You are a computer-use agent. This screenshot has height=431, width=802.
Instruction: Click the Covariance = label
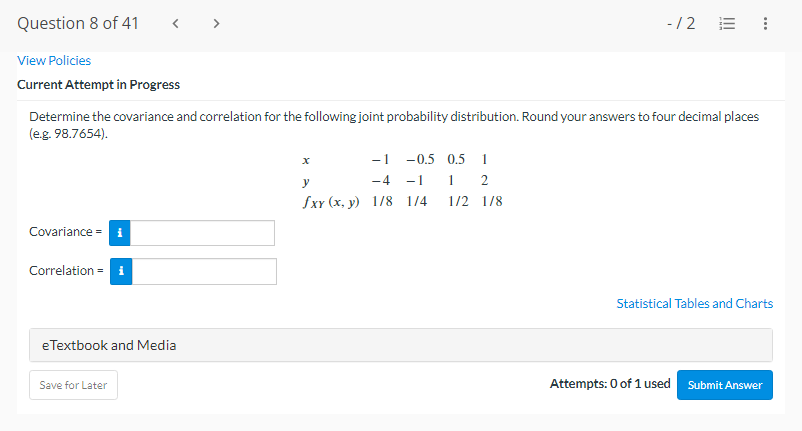(x=65, y=232)
